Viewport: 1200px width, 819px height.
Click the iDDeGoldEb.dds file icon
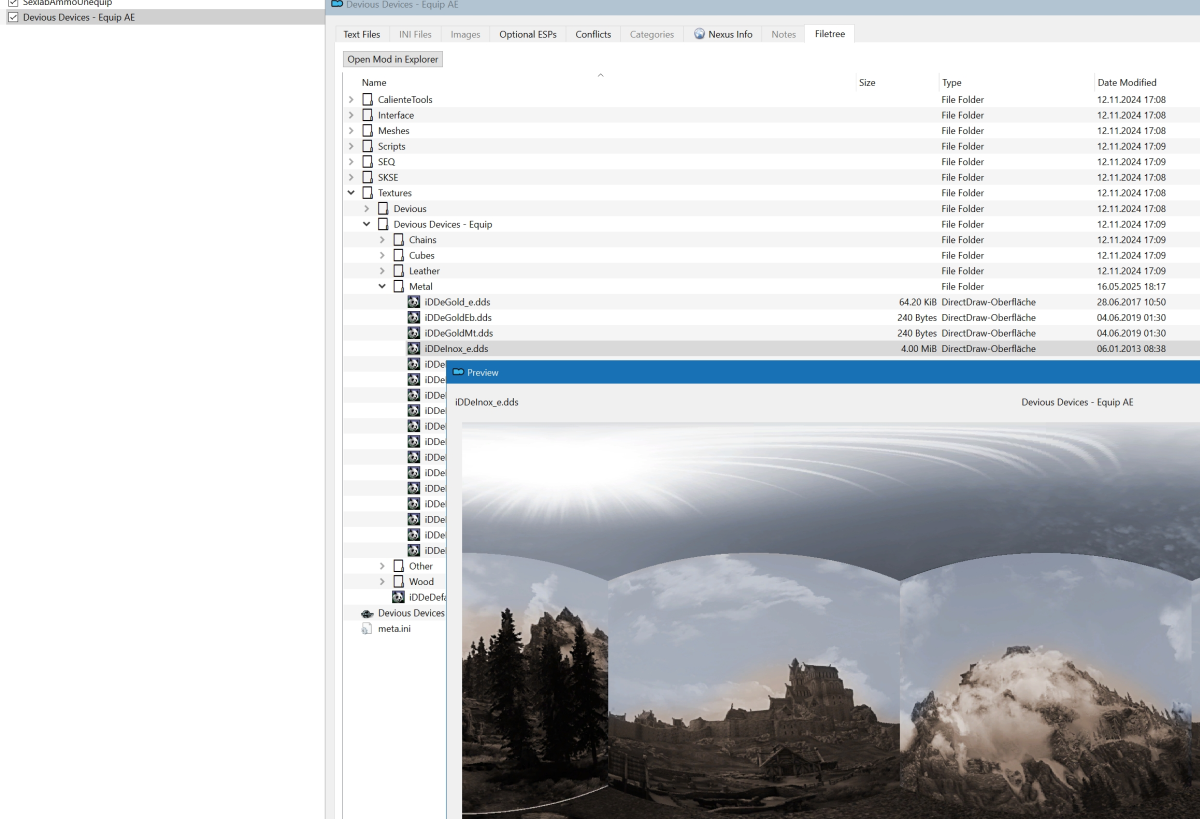[414, 317]
